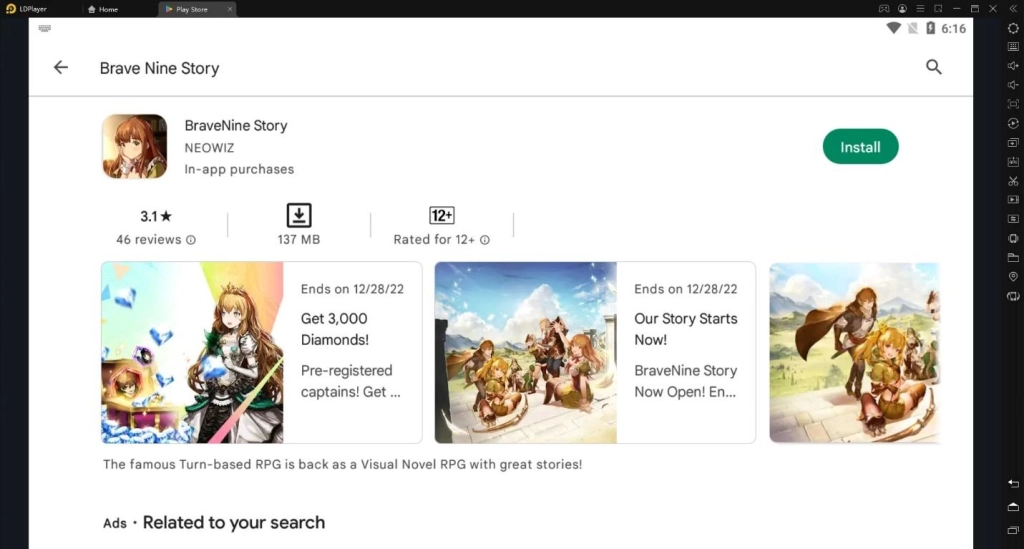This screenshot has height=549, width=1024.
Task: Click In-app purchases text
Action: click(x=239, y=169)
